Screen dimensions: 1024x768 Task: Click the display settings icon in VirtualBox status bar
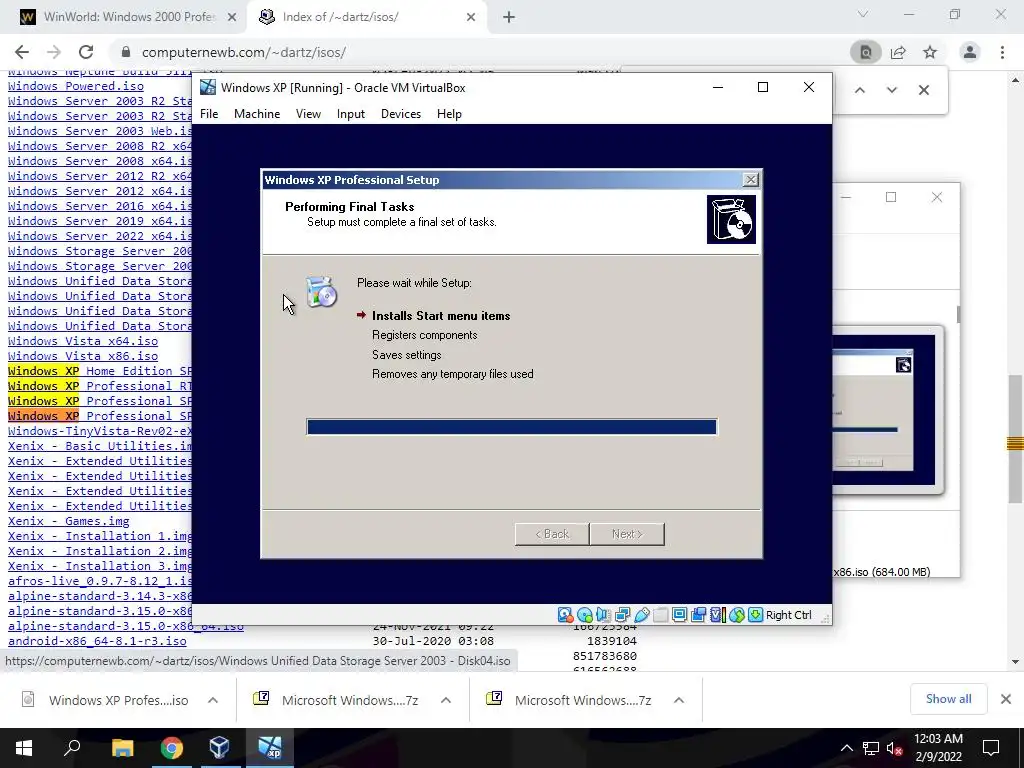(x=679, y=615)
